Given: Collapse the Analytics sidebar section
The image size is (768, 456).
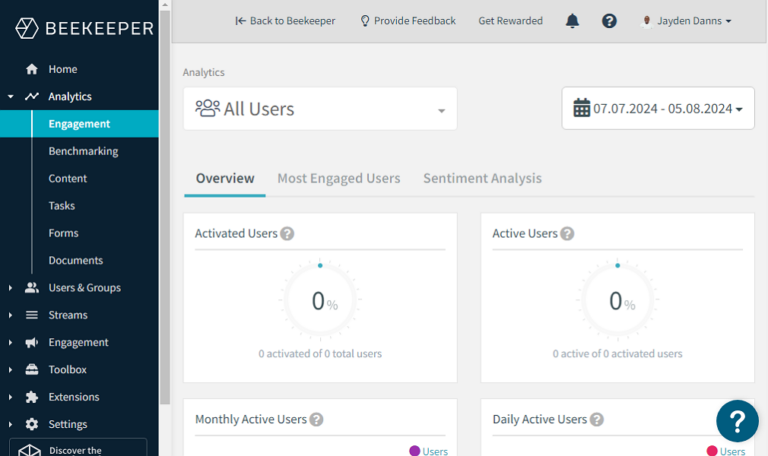Looking at the screenshot, I should 11,96.
